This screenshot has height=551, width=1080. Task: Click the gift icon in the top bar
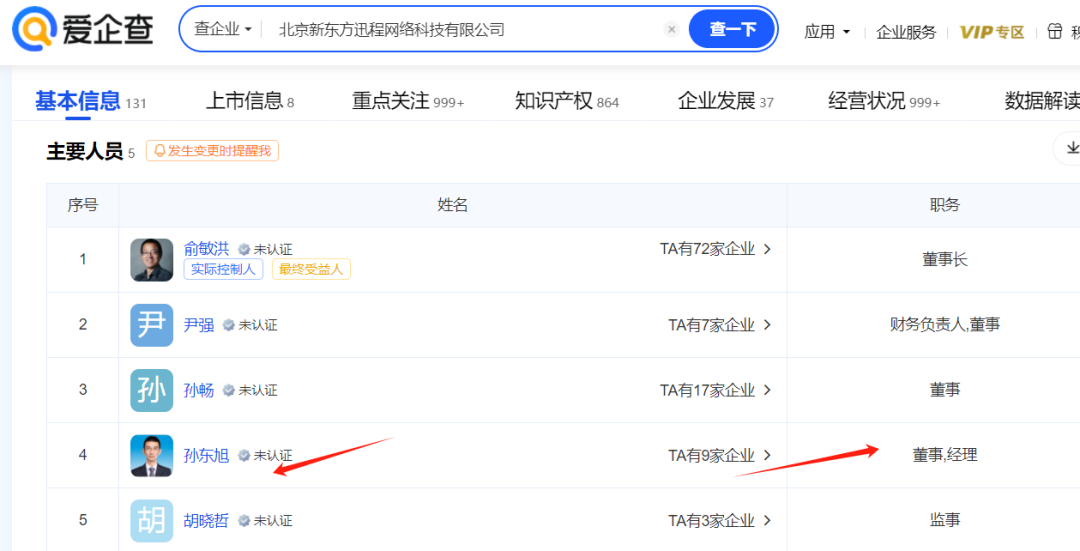[x=1055, y=31]
